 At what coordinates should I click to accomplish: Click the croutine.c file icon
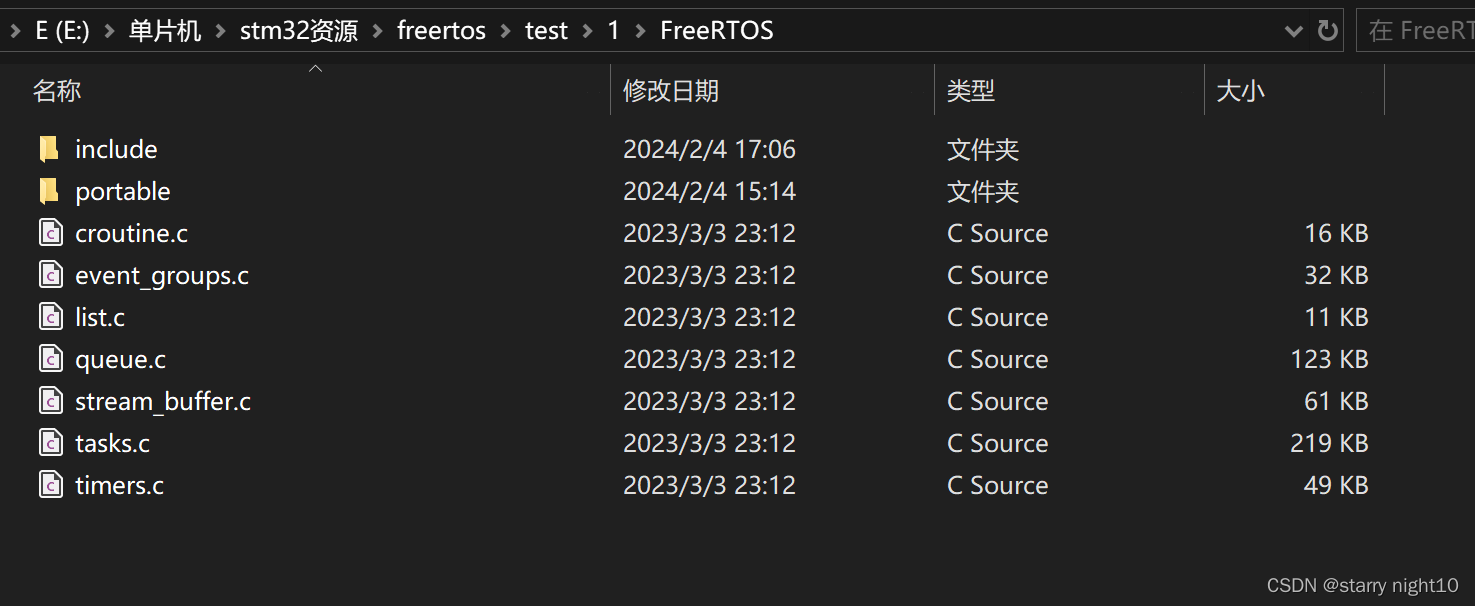pyautogui.click(x=51, y=233)
